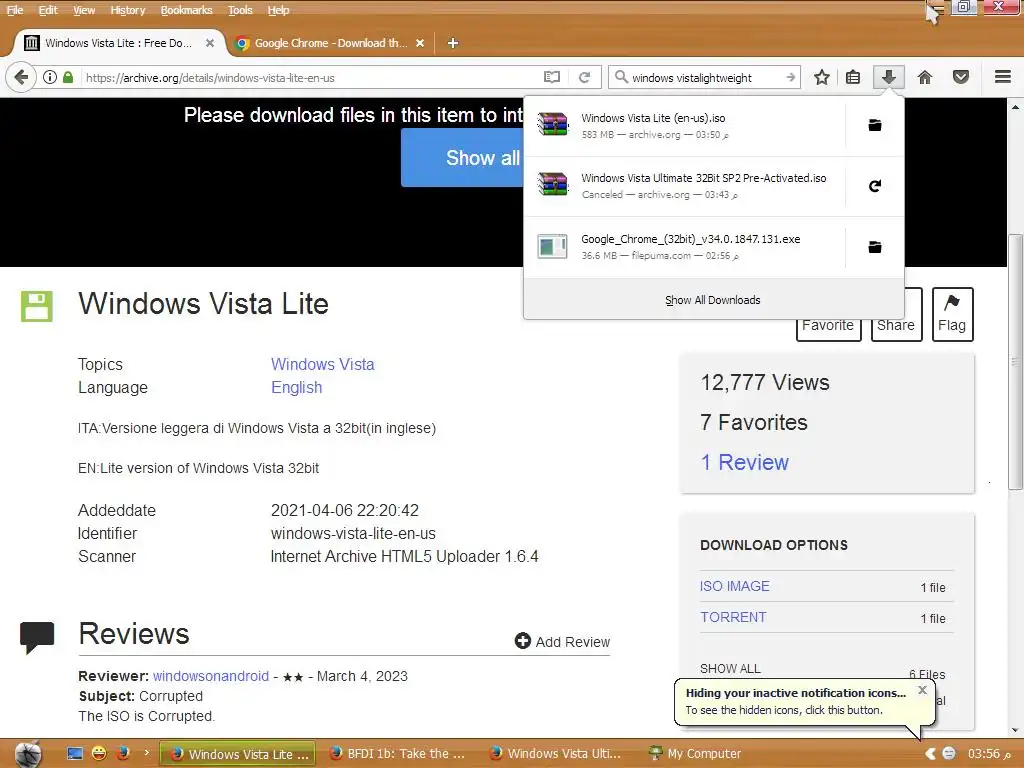The image size is (1024, 768).
Task: Expand hidden notification icons arrow
Action: [929, 754]
